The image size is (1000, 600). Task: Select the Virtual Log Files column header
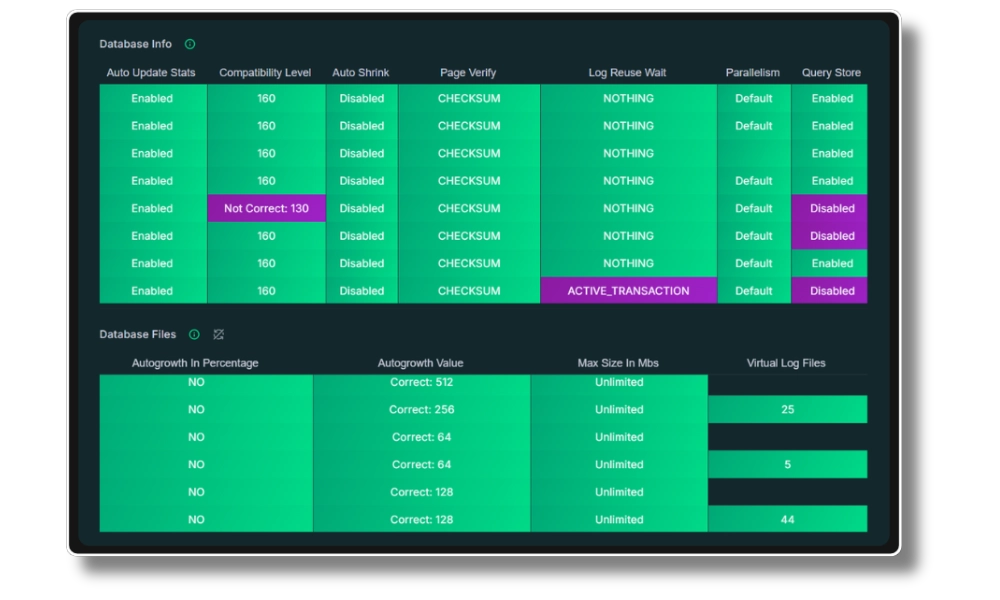786,363
